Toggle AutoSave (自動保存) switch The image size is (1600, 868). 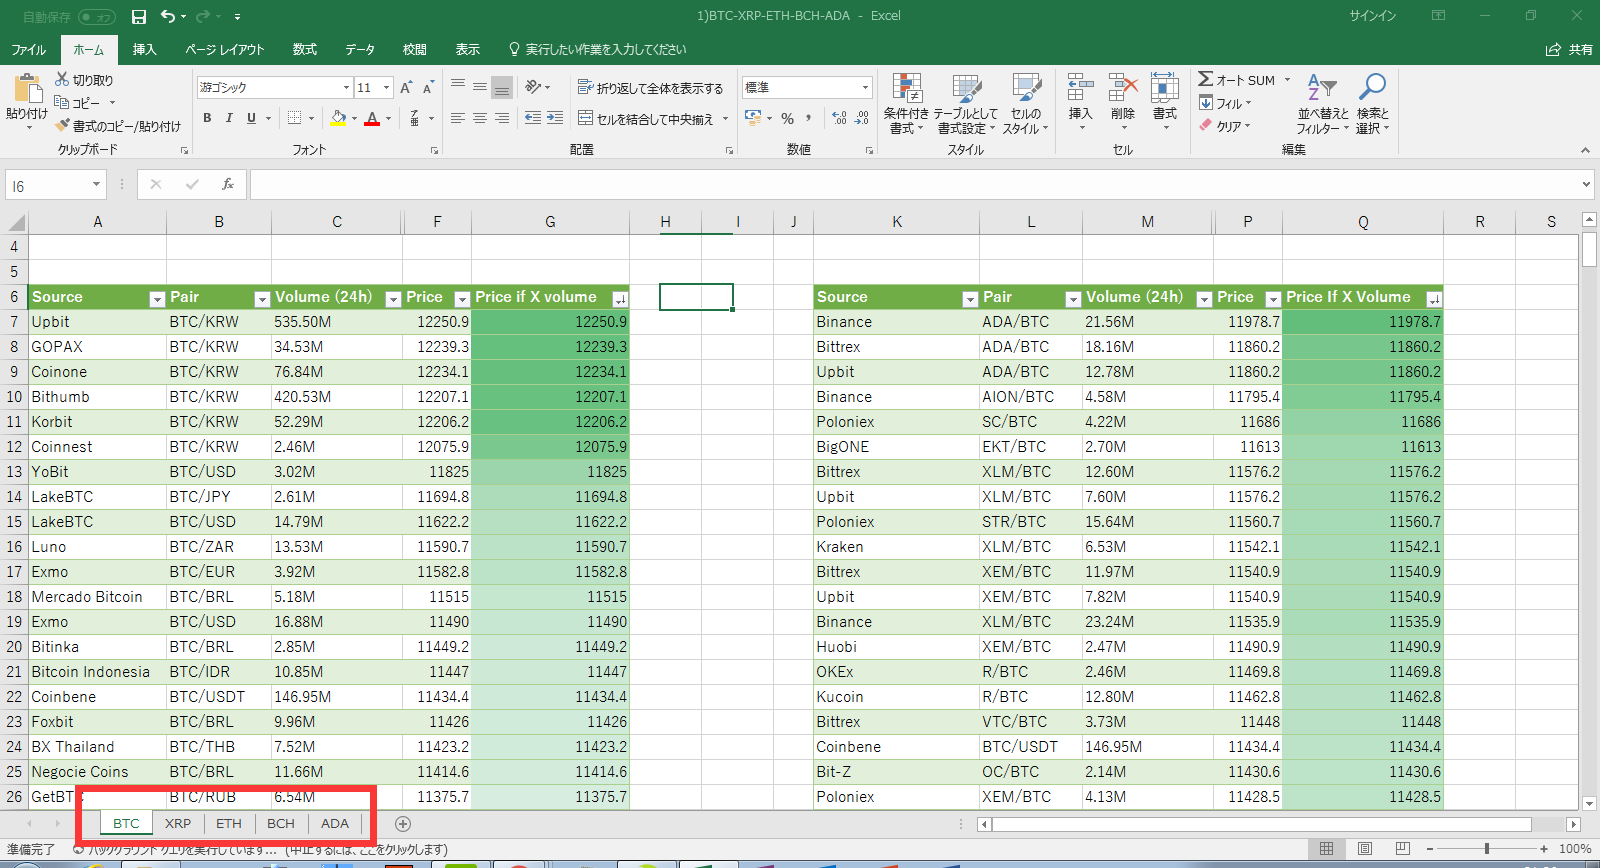click(96, 17)
